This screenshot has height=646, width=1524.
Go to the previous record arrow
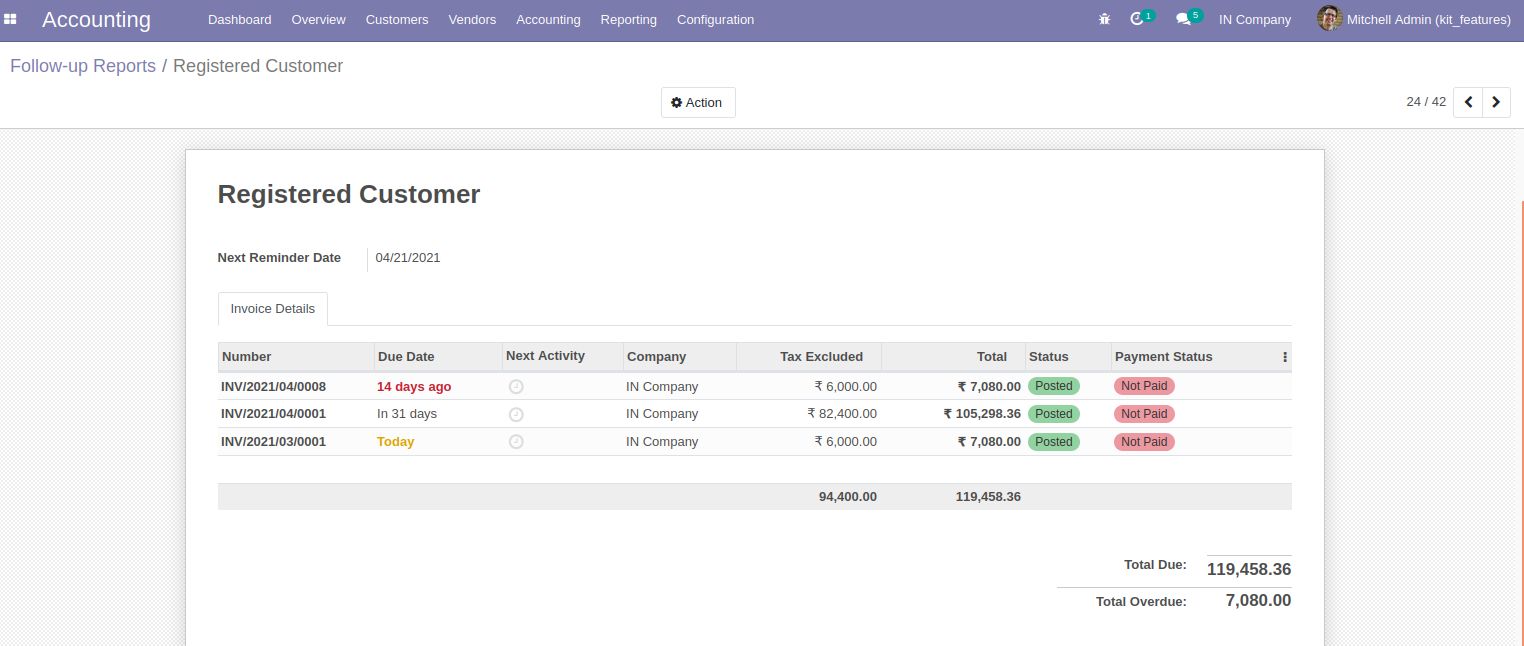1468,102
